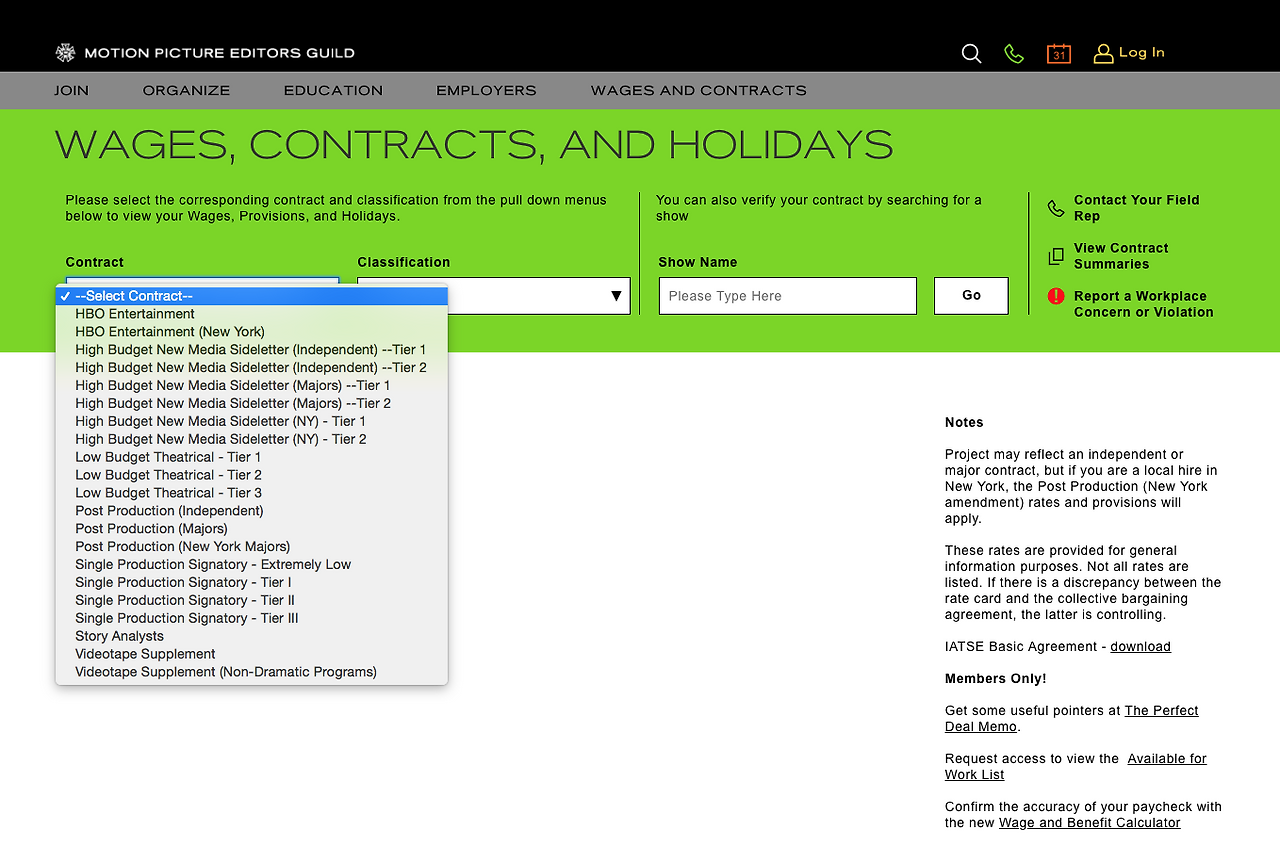Download the IATSE Basic Agreement

pos(1141,647)
